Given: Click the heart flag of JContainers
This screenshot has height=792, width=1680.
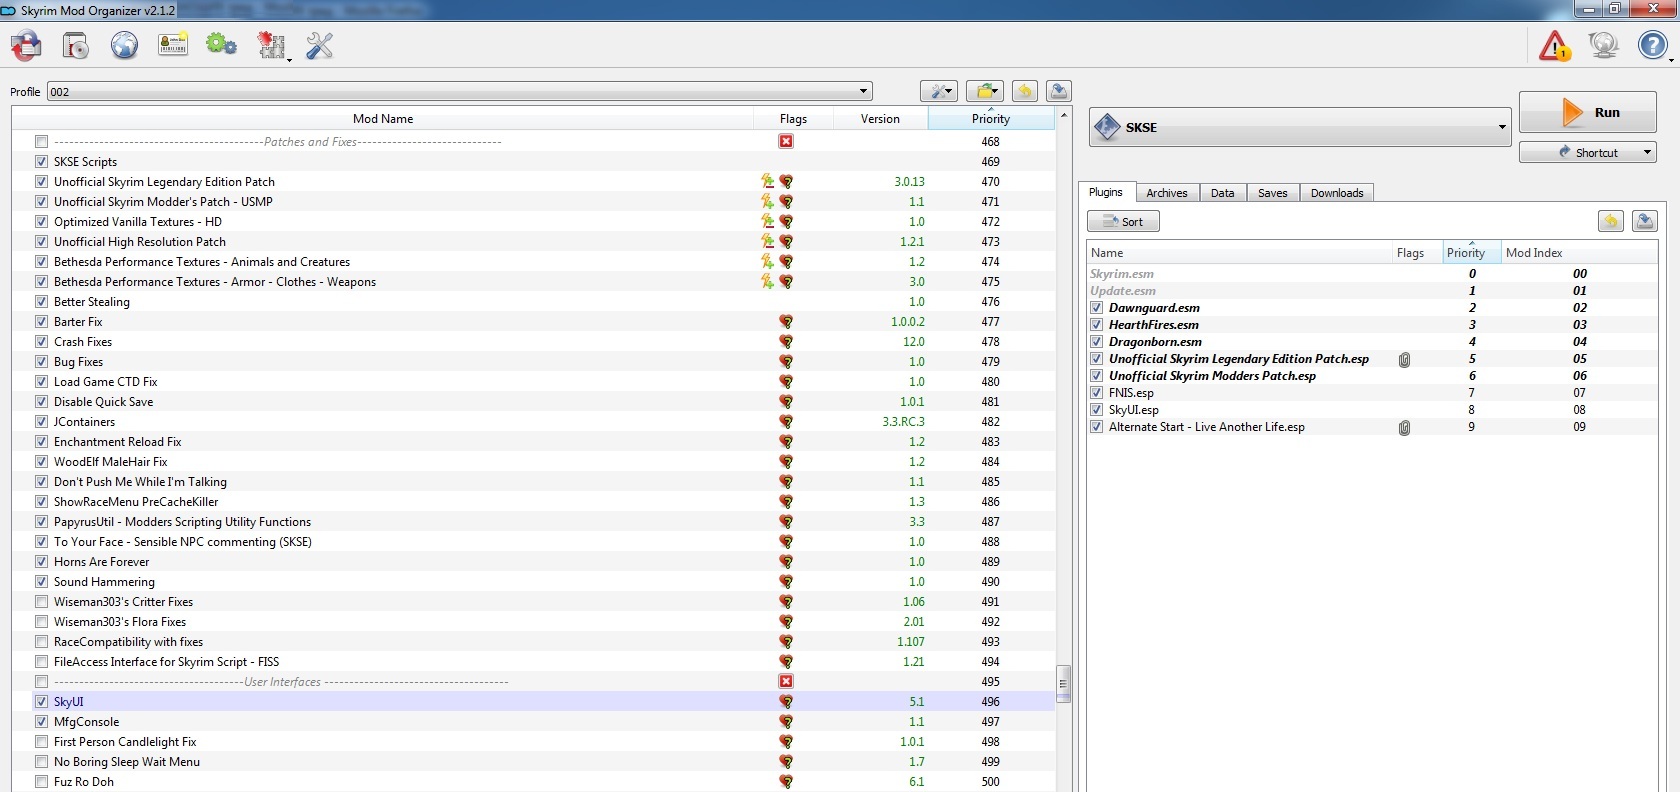Looking at the screenshot, I should pyautogui.click(x=786, y=422).
